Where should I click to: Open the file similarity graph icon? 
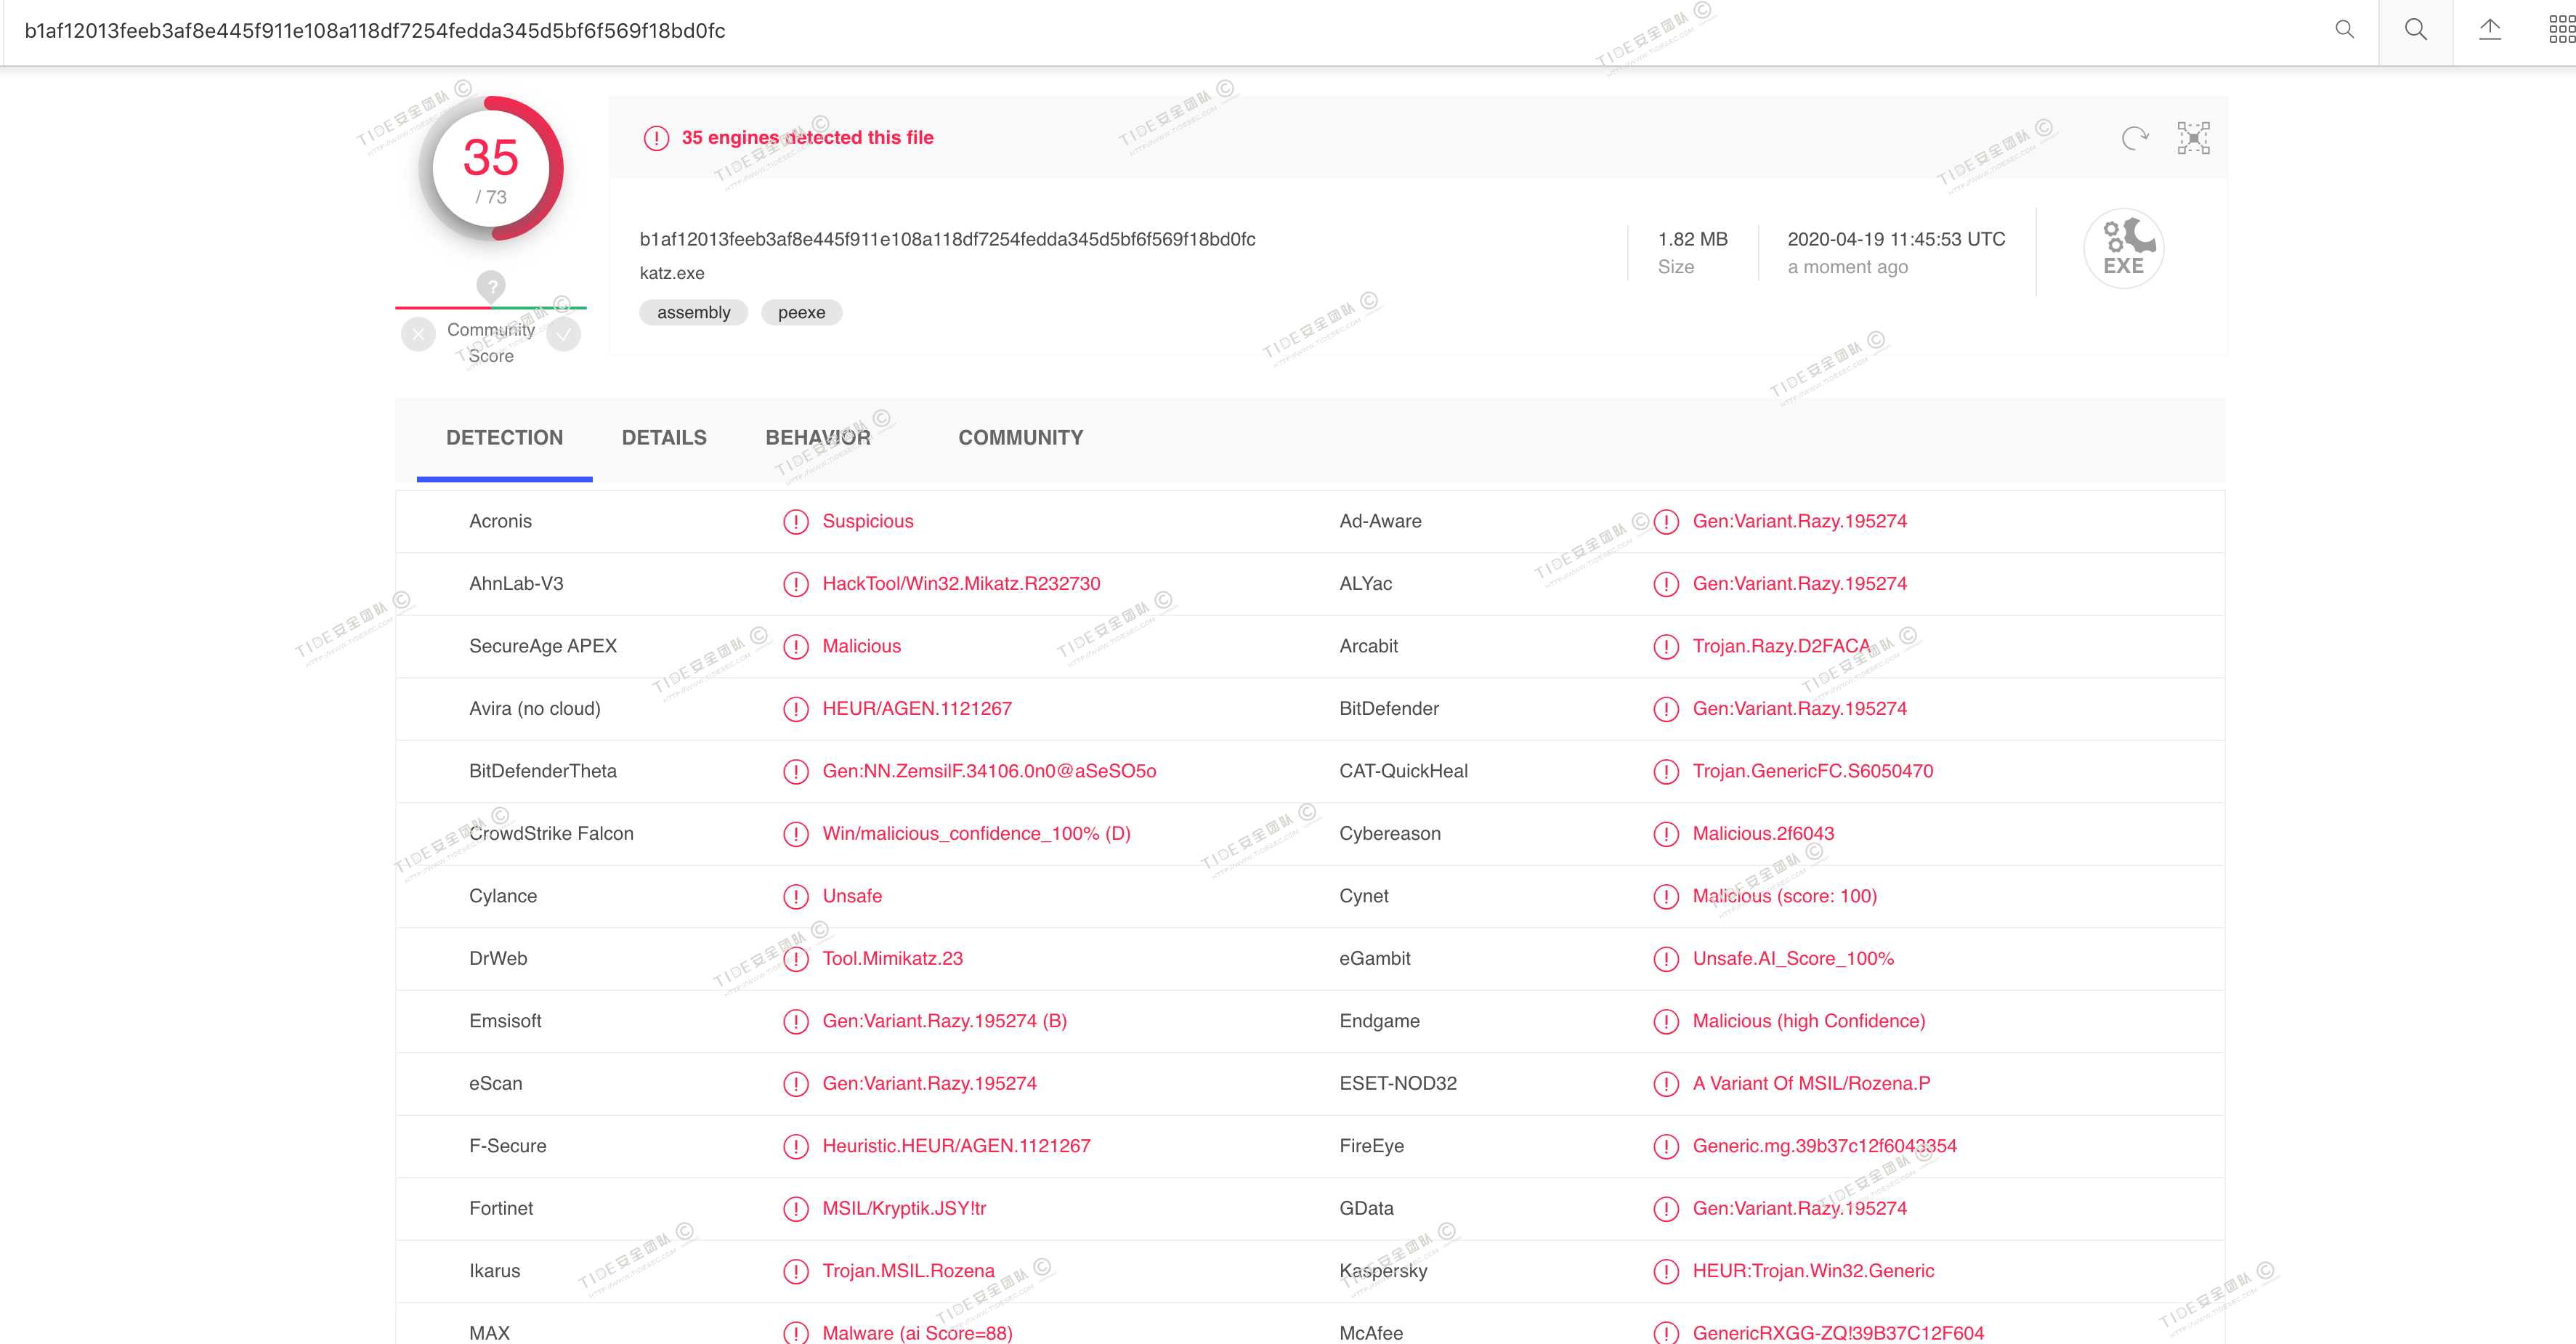pyautogui.click(x=2193, y=138)
